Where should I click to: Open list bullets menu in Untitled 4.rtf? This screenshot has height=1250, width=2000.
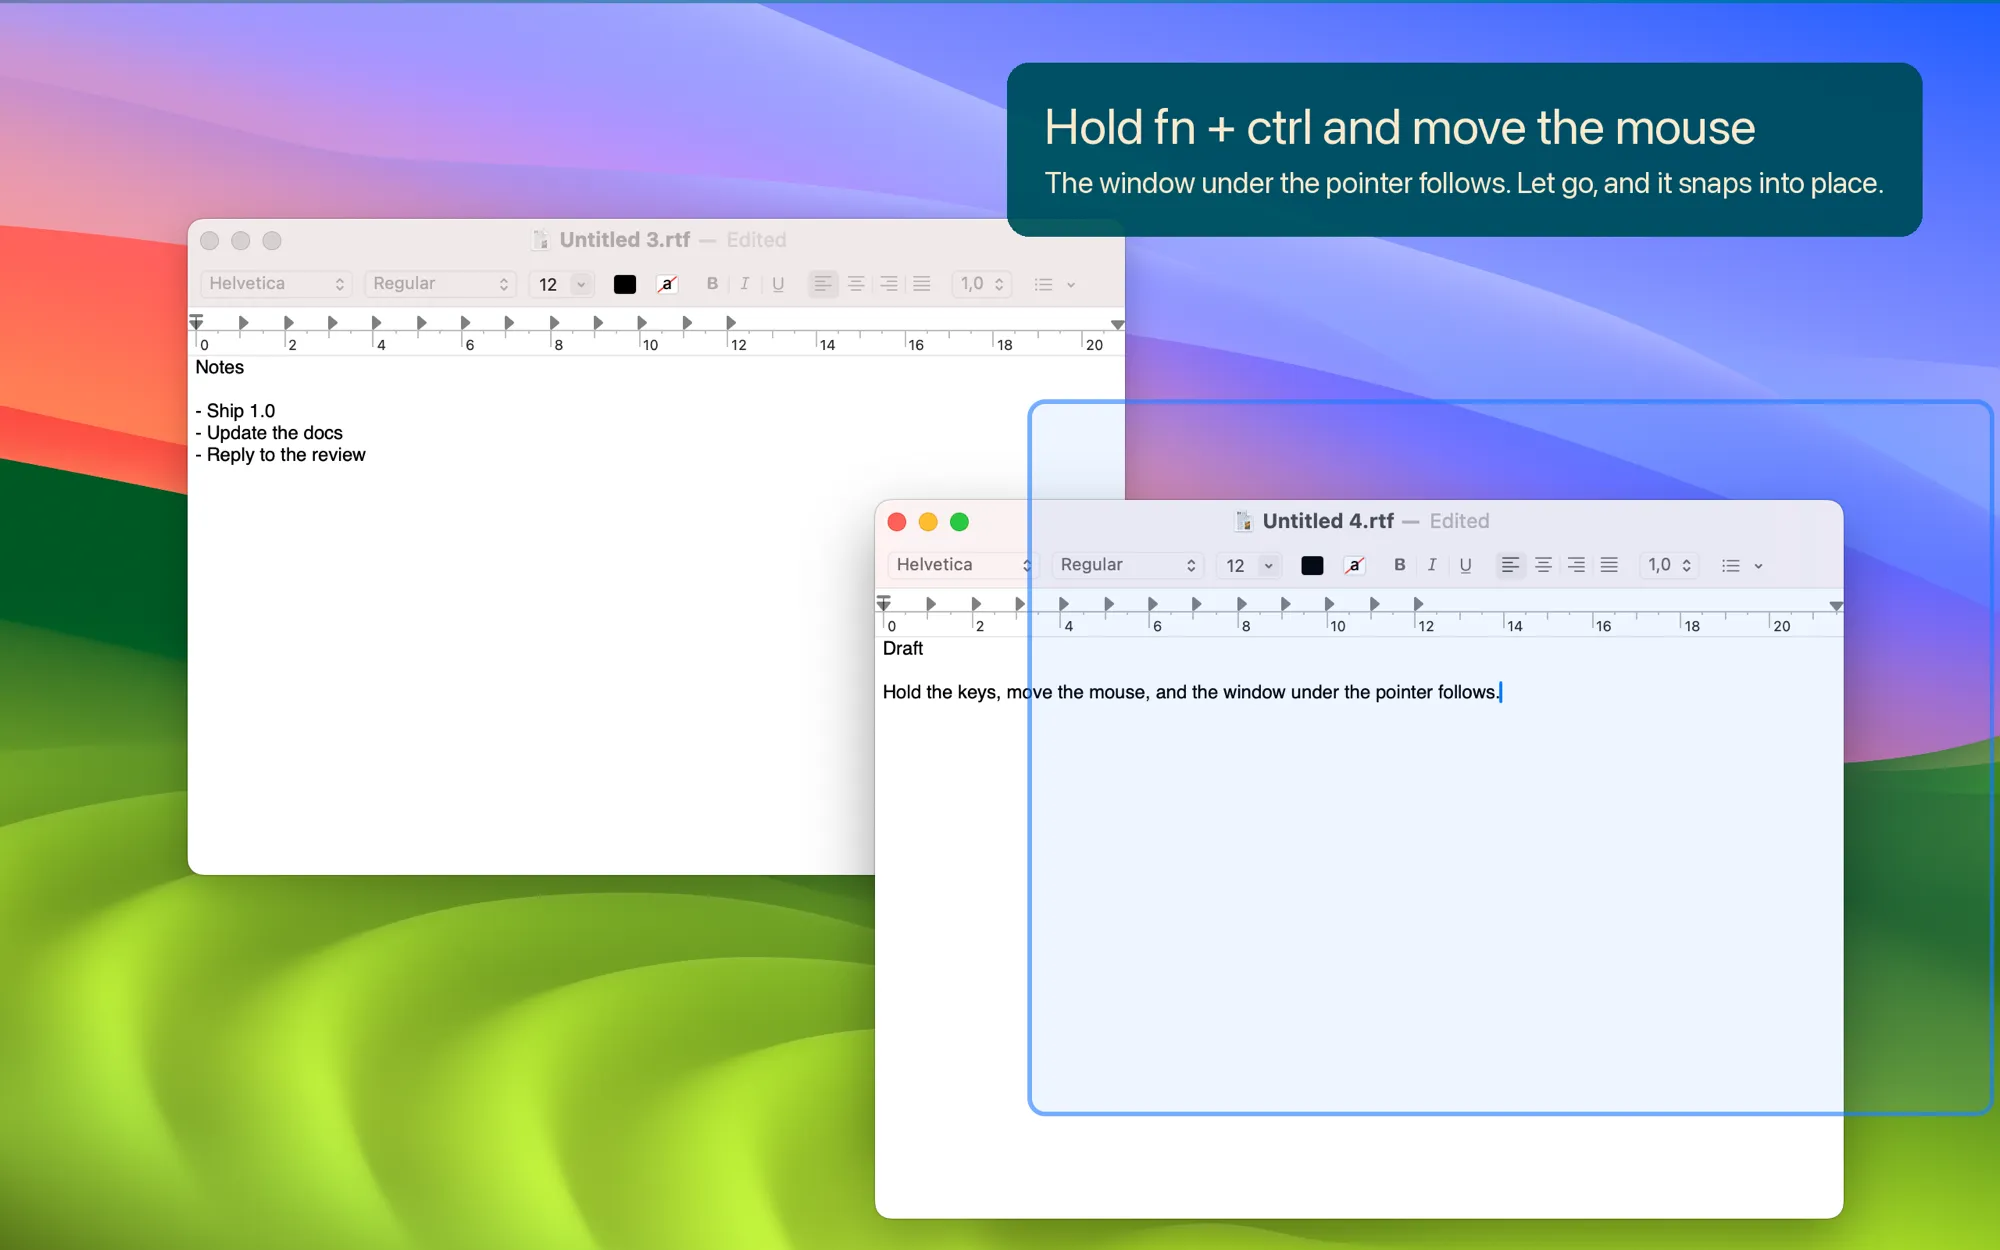click(1741, 565)
